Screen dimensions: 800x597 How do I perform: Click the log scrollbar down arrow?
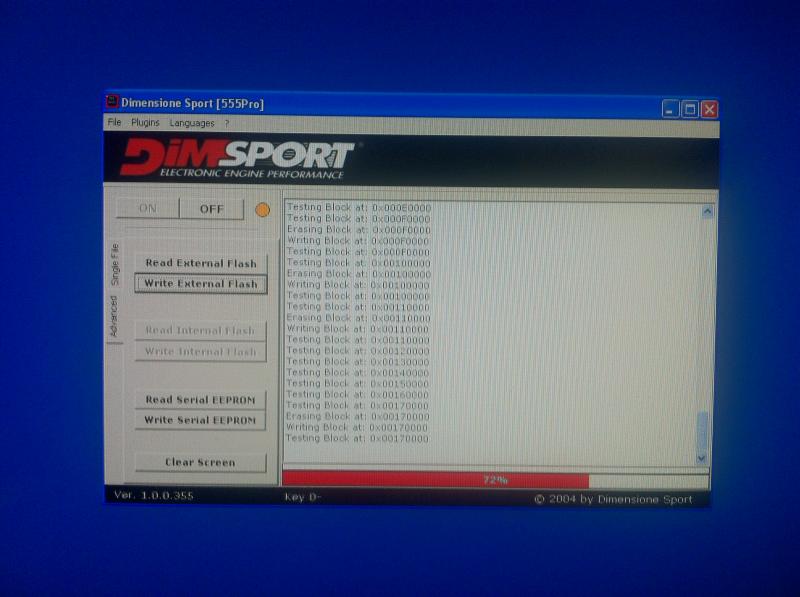702,458
